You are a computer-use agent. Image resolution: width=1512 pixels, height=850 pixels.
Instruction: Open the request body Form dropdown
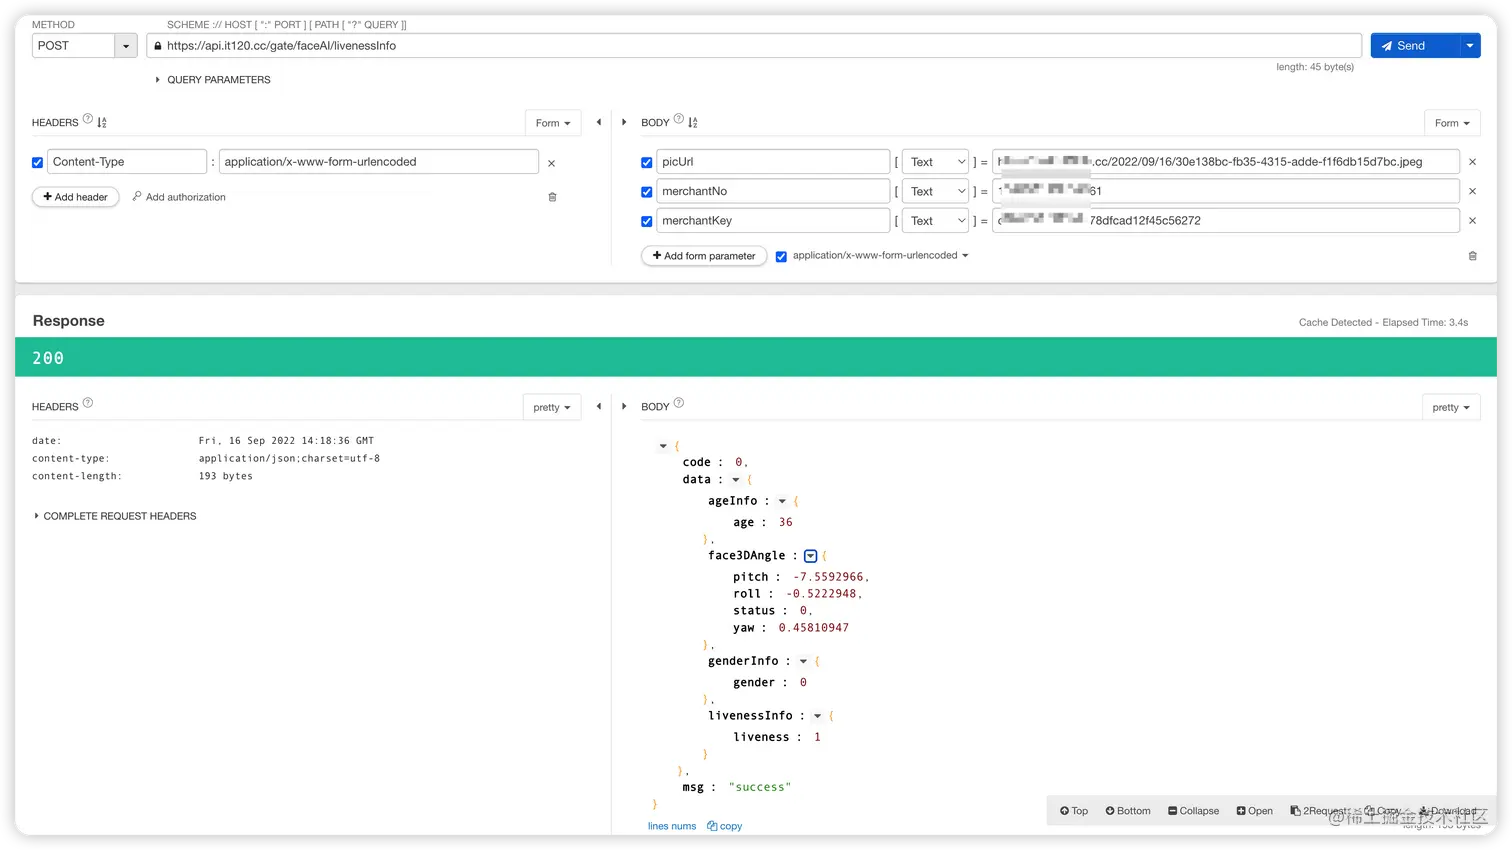1452,123
